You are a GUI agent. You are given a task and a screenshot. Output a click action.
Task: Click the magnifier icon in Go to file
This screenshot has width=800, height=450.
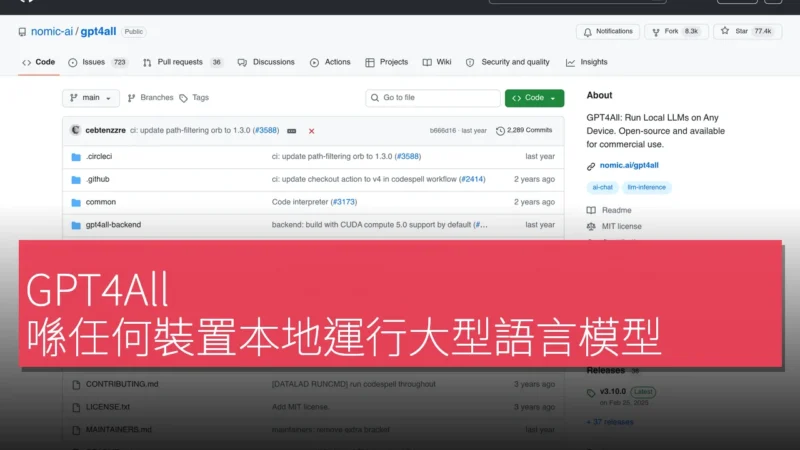pos(375,98)
